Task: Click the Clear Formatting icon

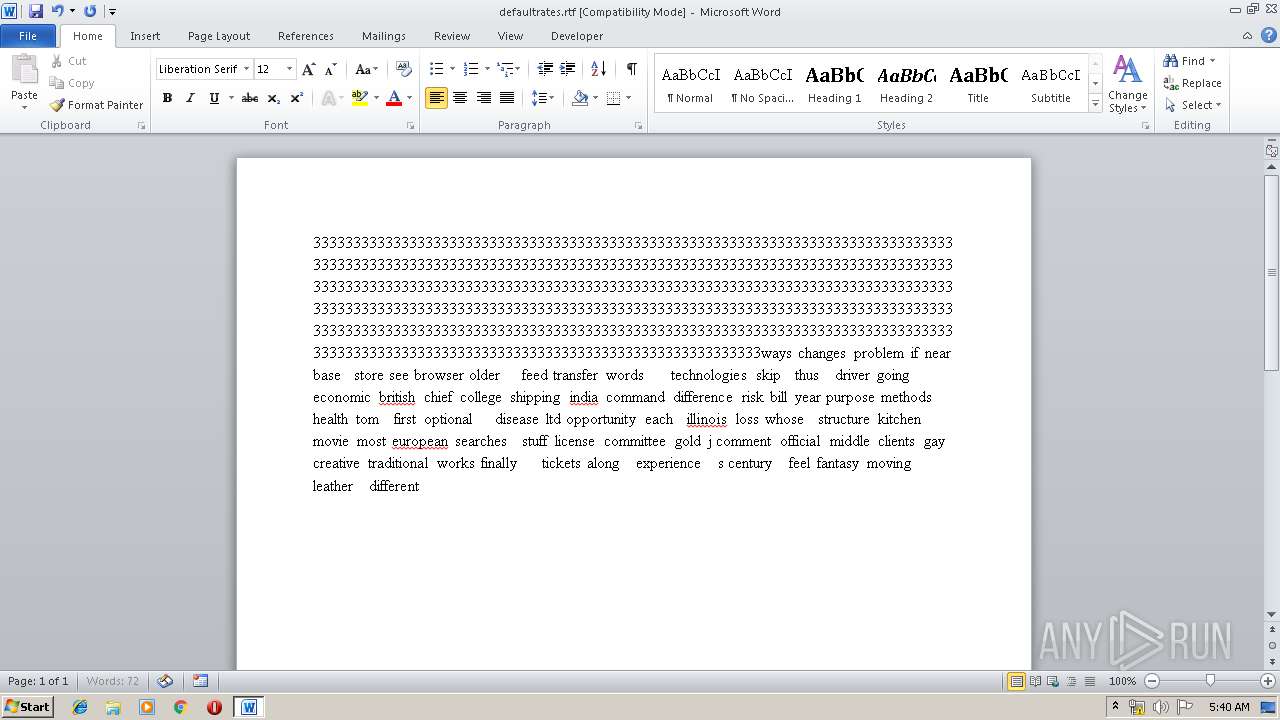Action: (403, 69)
